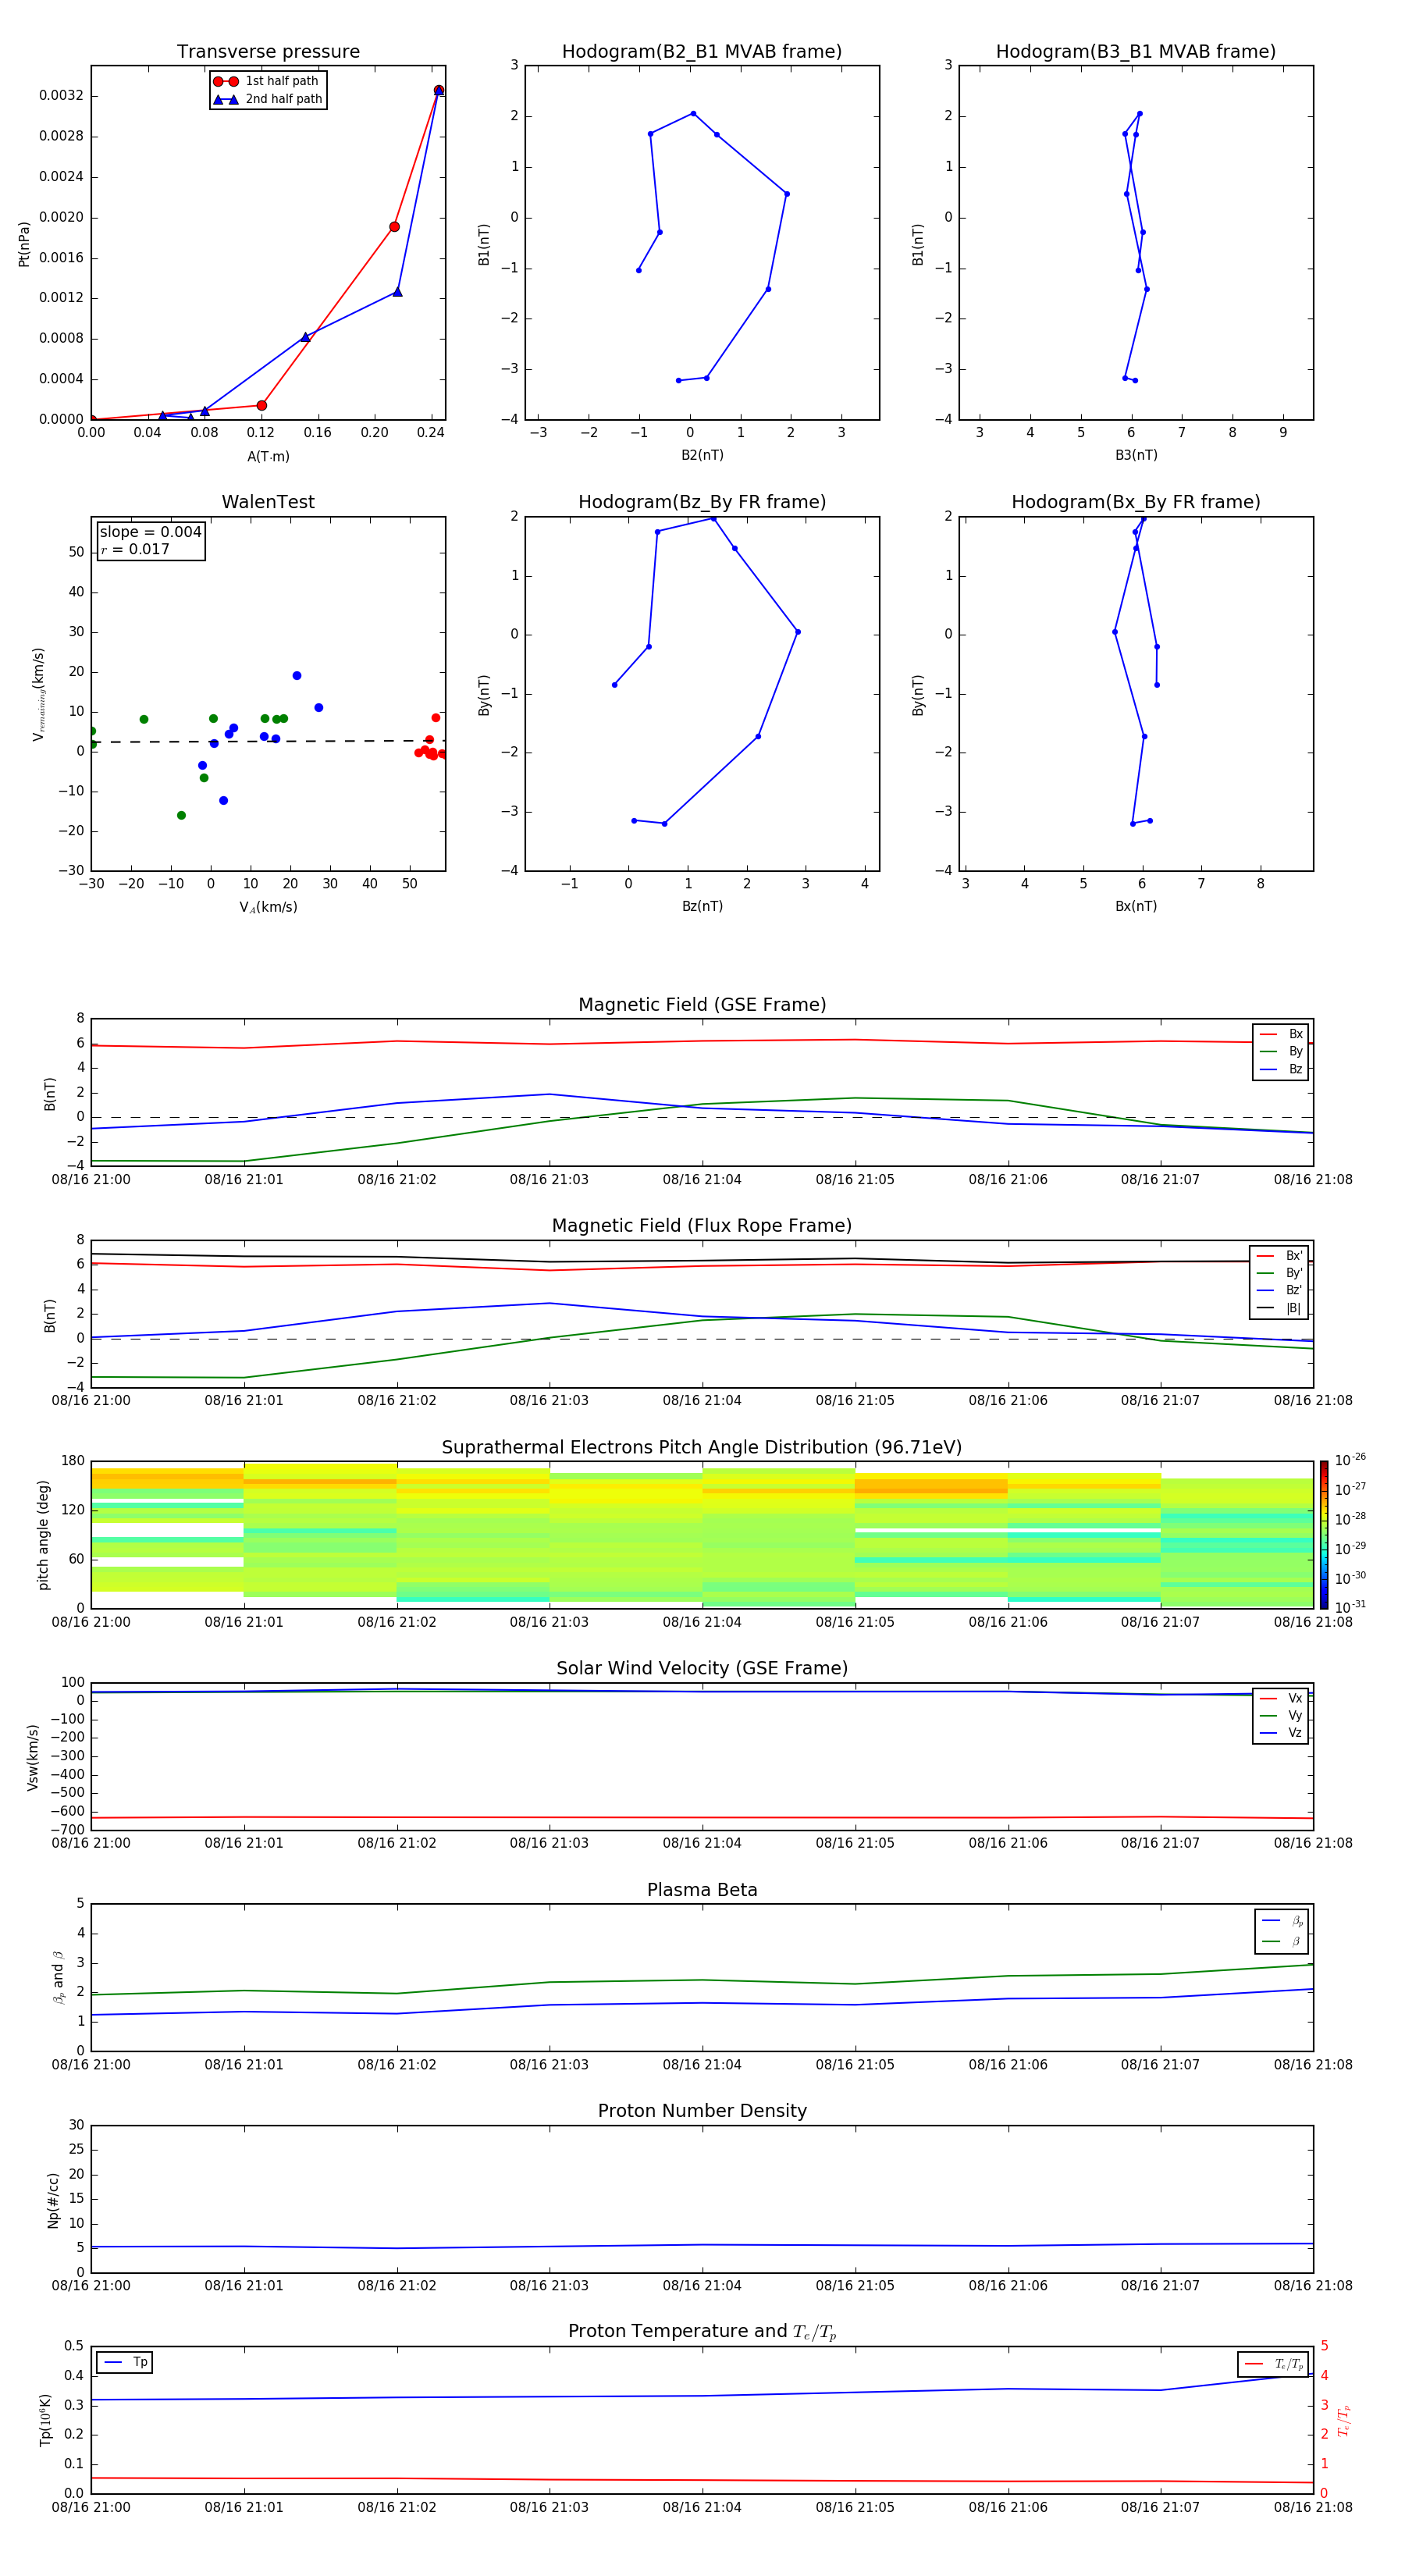
Task: Click the "Solar Wind Velocity (GSE Frame)" title
Action: 702,1668
